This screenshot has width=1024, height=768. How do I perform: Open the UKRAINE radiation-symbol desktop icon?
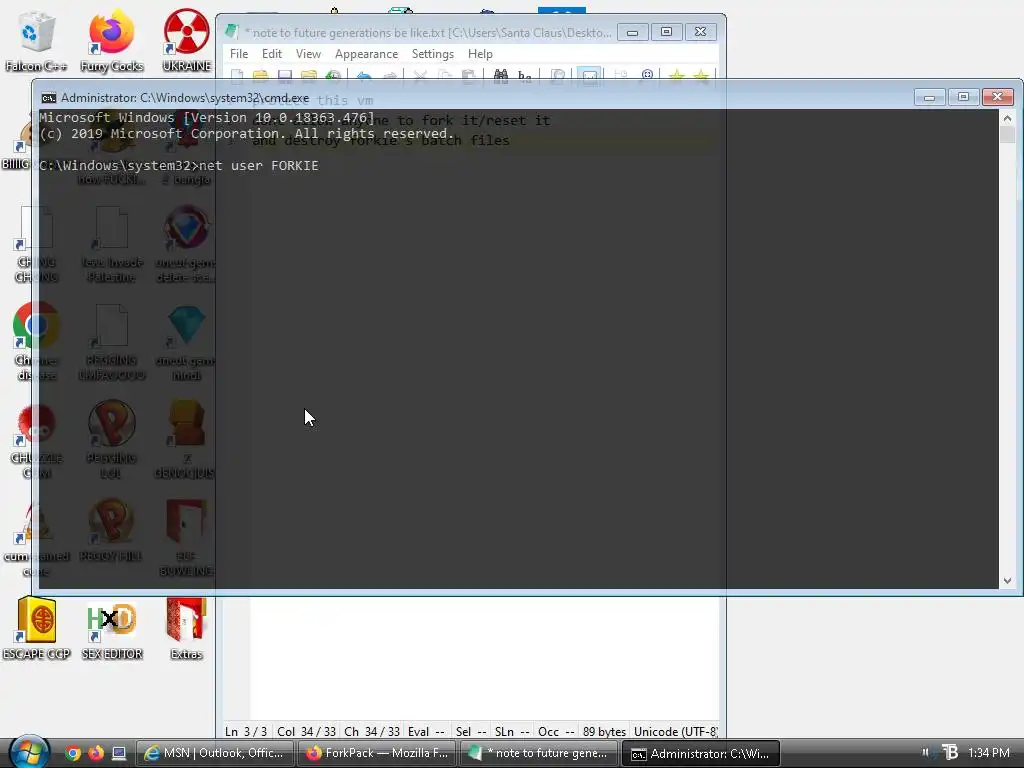click(186, 40)
